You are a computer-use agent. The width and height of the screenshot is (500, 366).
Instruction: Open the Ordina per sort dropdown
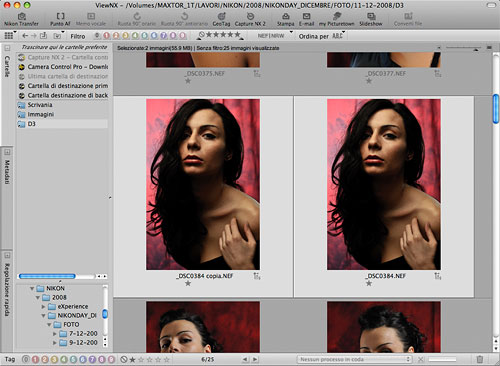point(322,36)
